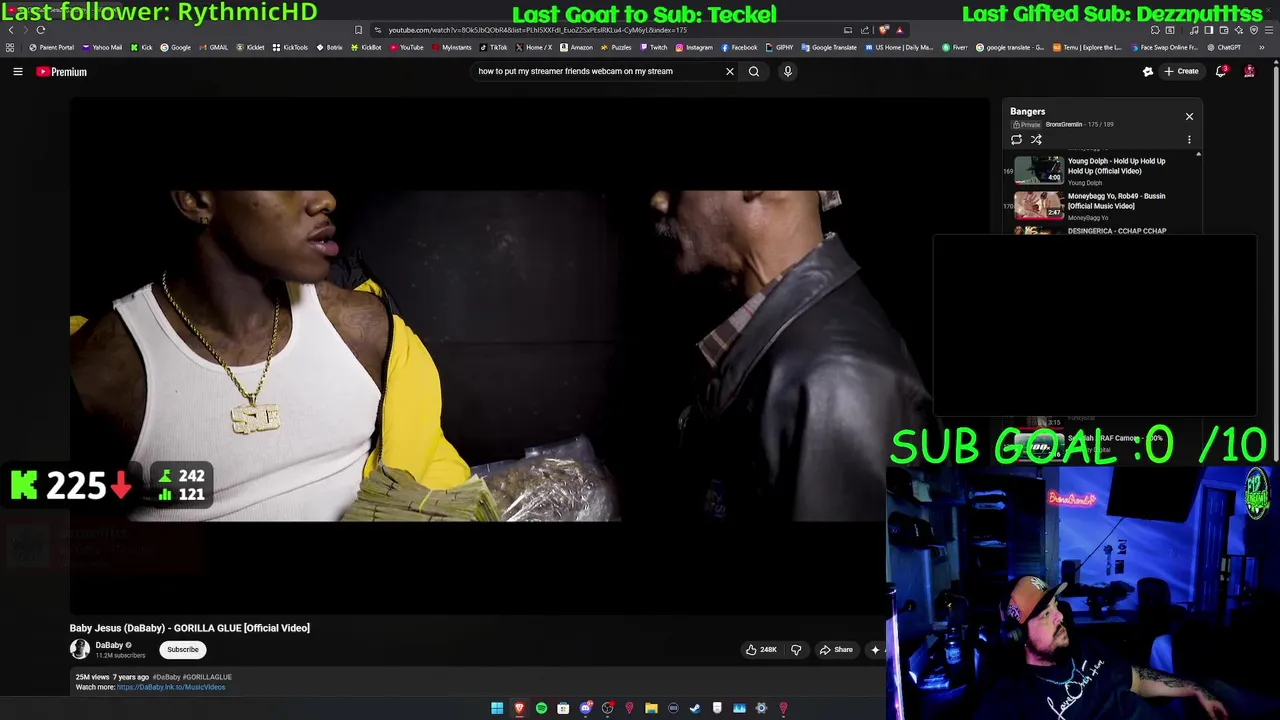
Task: Open the GIPHY bookmark
Action: 780,47
